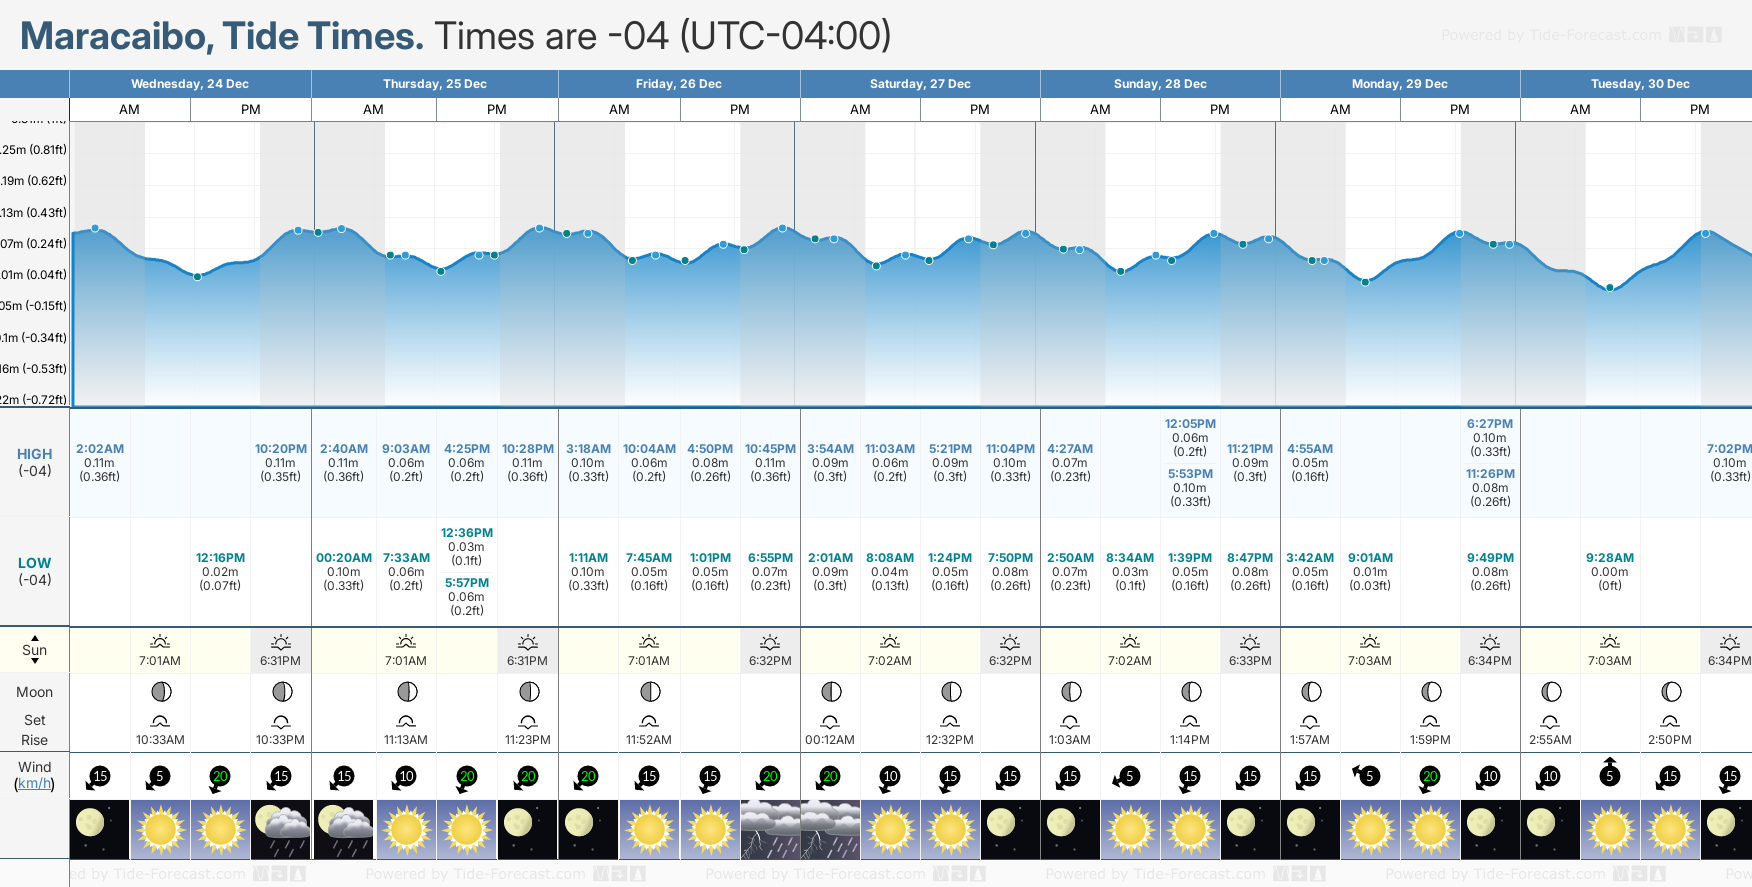The width and height of the screenshot is (1752, 887).
Task: Click Tuesday's 9:28AM low tide point on graph
Action: pos(1609,288)
